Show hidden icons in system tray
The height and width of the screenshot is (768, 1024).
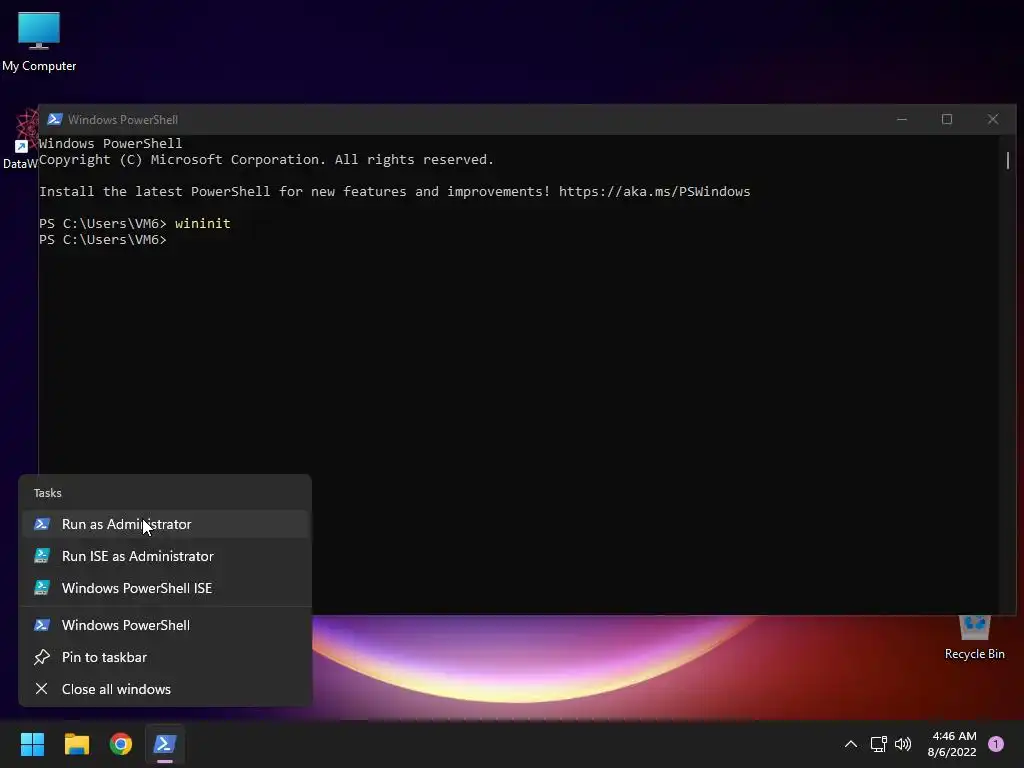click(x=851, y=744)
